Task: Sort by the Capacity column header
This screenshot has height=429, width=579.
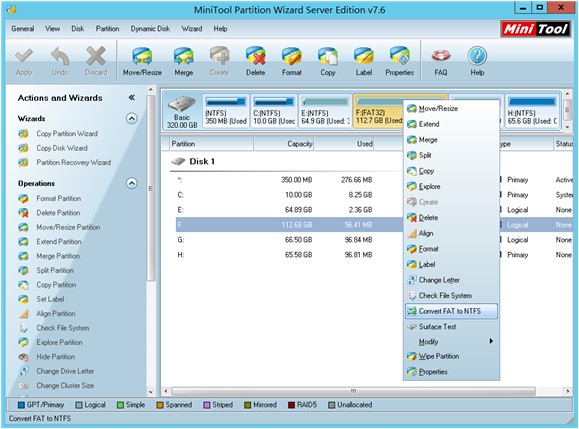Action: coord(284,144)
